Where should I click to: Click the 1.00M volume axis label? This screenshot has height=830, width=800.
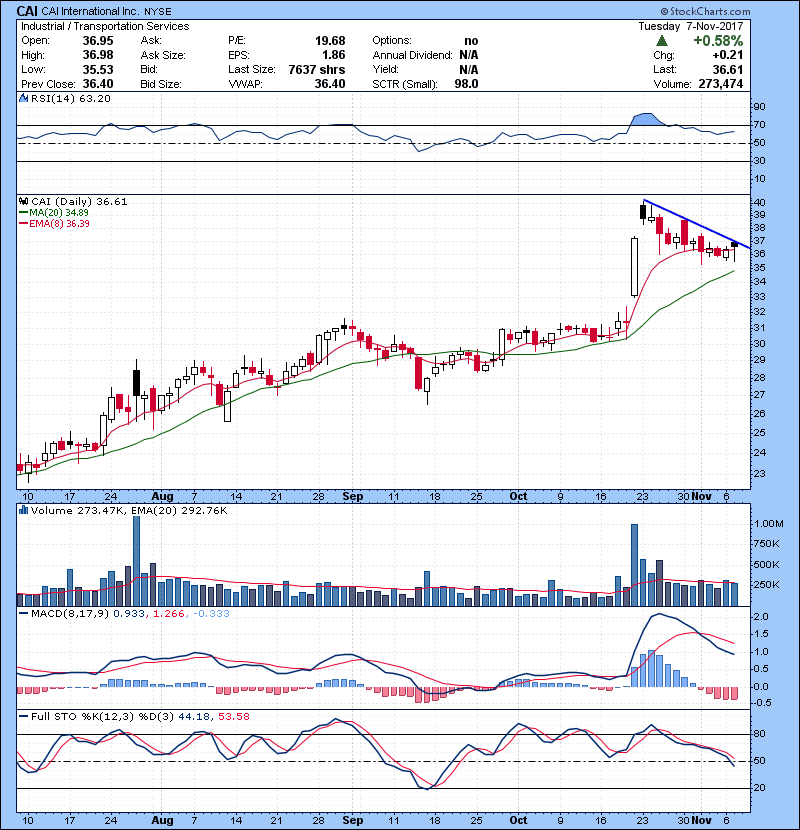(x=768, y=524)
